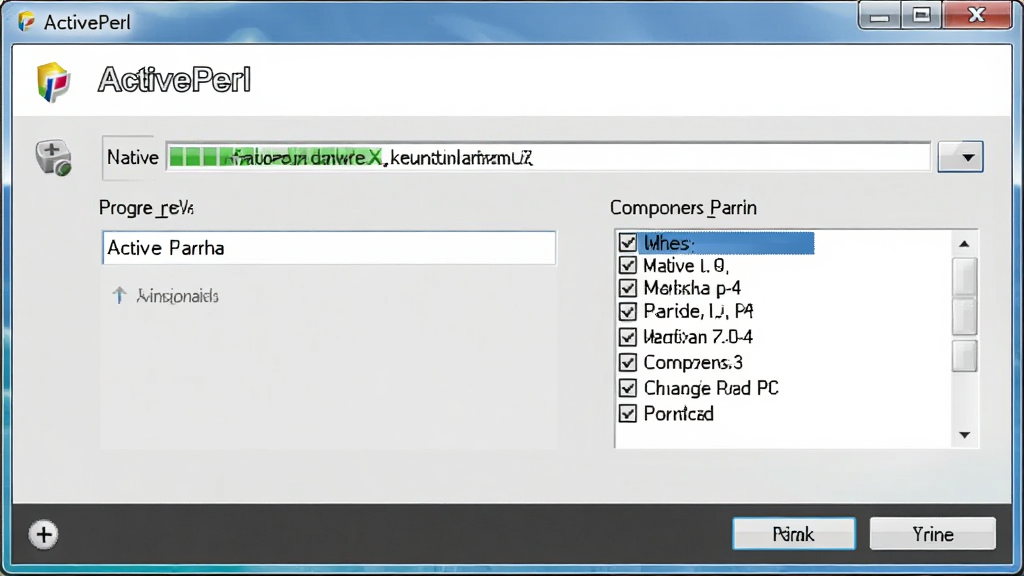Toggle the Chiange Rad PC checkbox
1024x576 pixels.
click(628, 388)
